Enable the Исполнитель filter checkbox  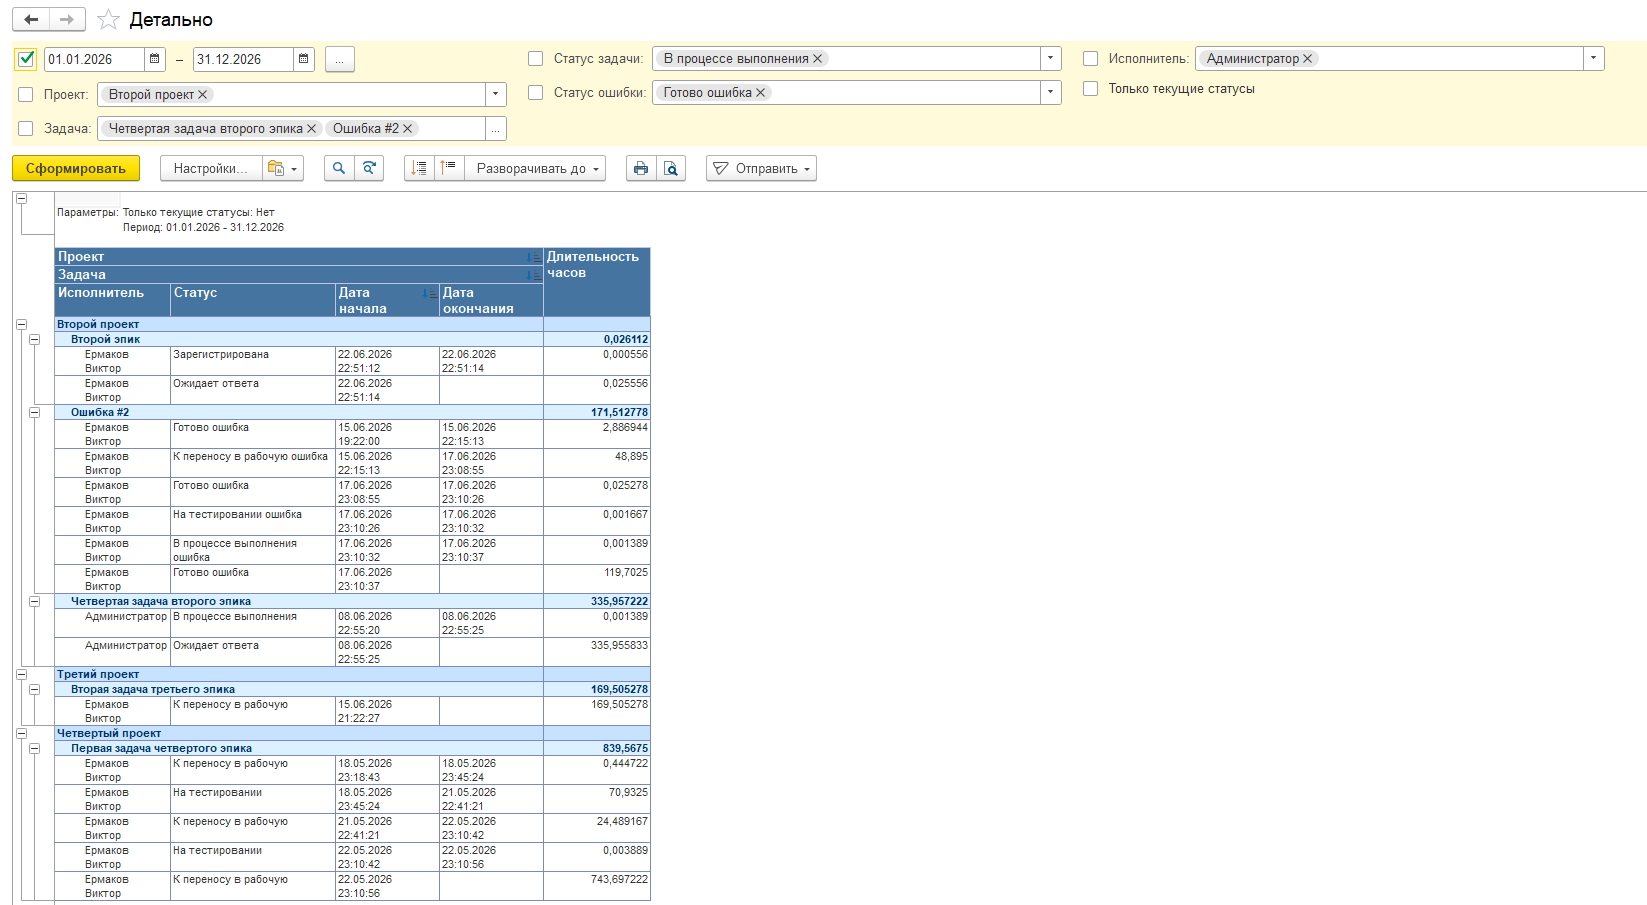click(x=1091, y=58)
